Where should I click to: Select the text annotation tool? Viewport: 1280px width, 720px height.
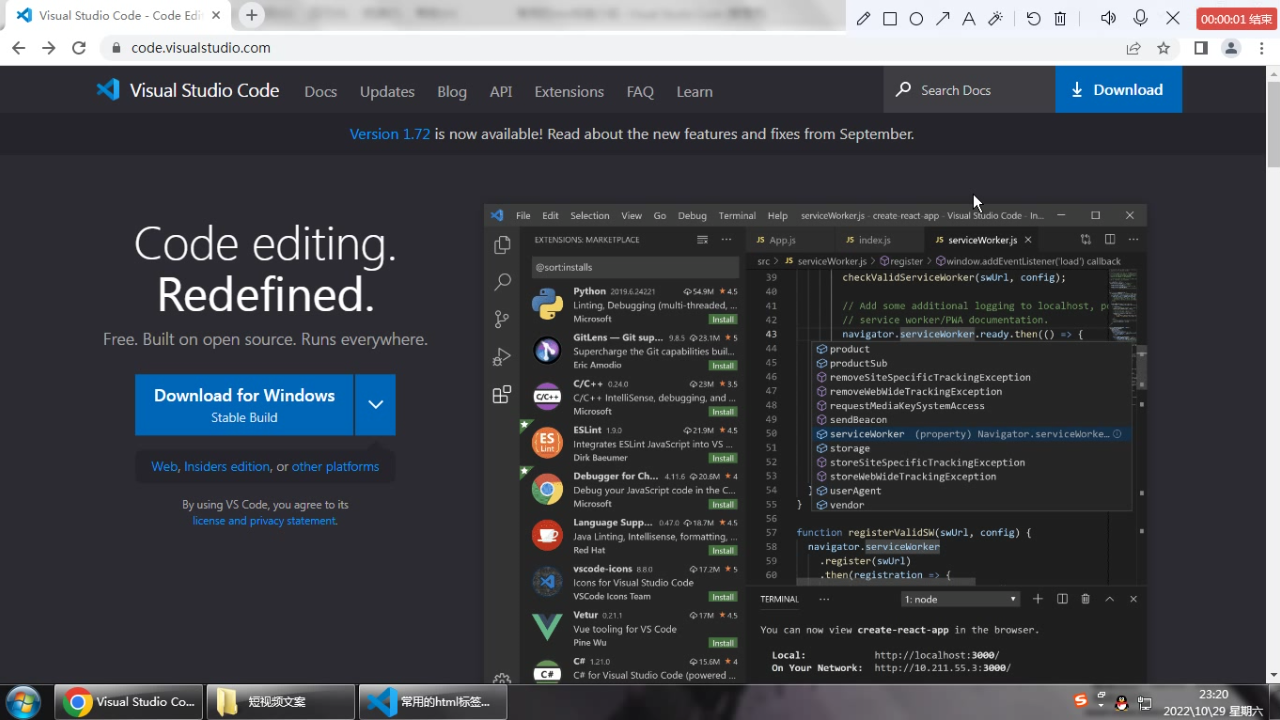[x=968, y=19]
